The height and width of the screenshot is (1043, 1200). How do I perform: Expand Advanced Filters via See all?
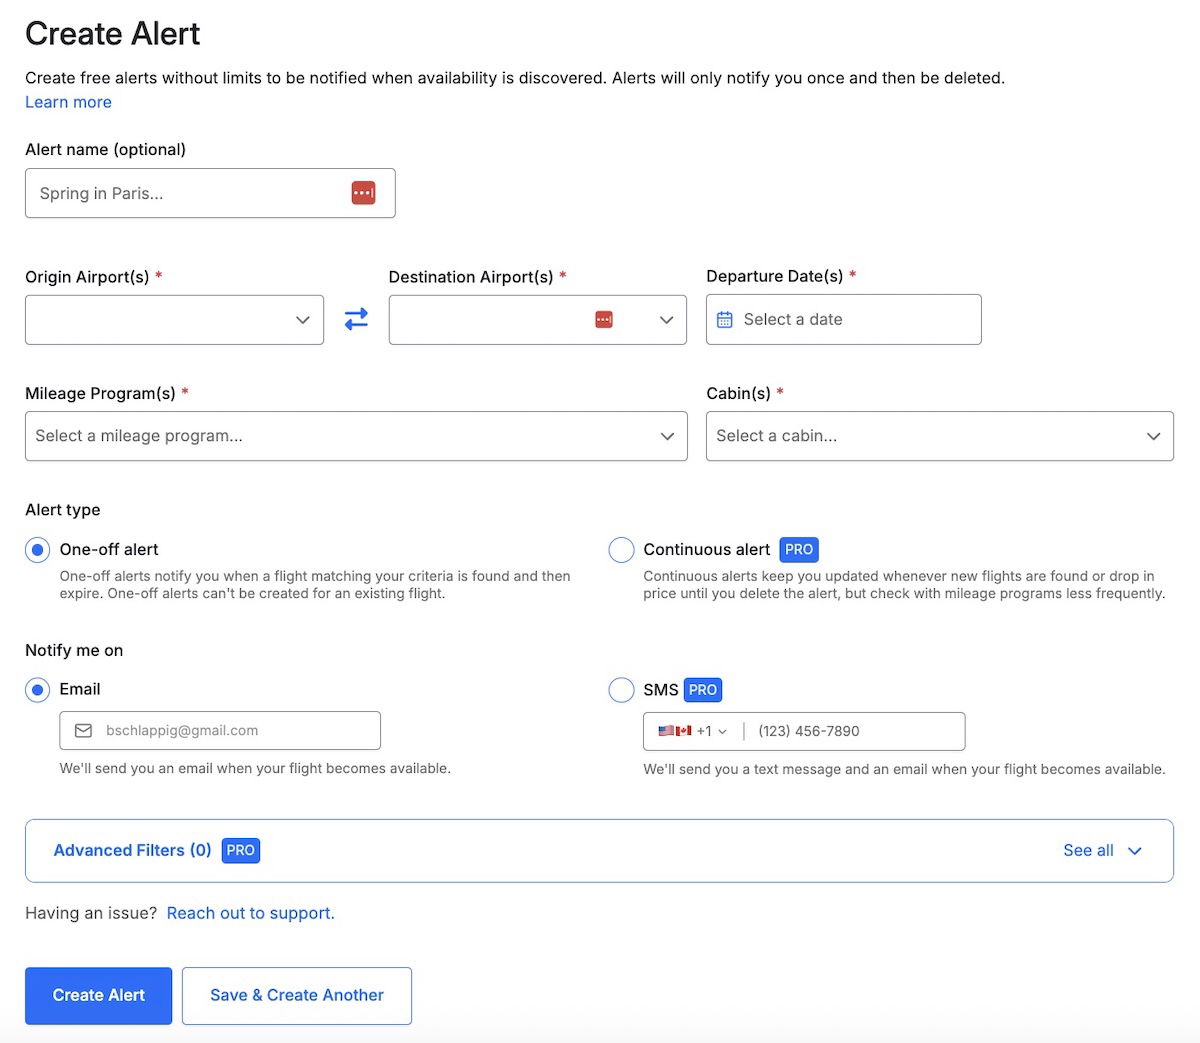[x=1101, y=850]
